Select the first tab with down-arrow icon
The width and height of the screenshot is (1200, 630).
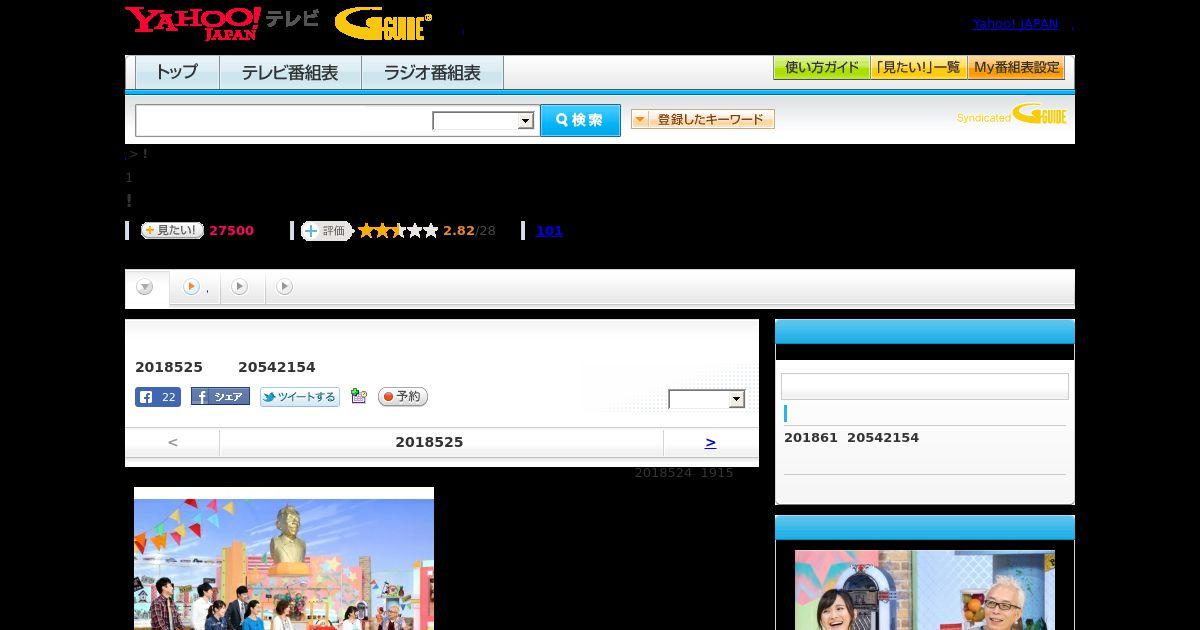pos(146,288)
